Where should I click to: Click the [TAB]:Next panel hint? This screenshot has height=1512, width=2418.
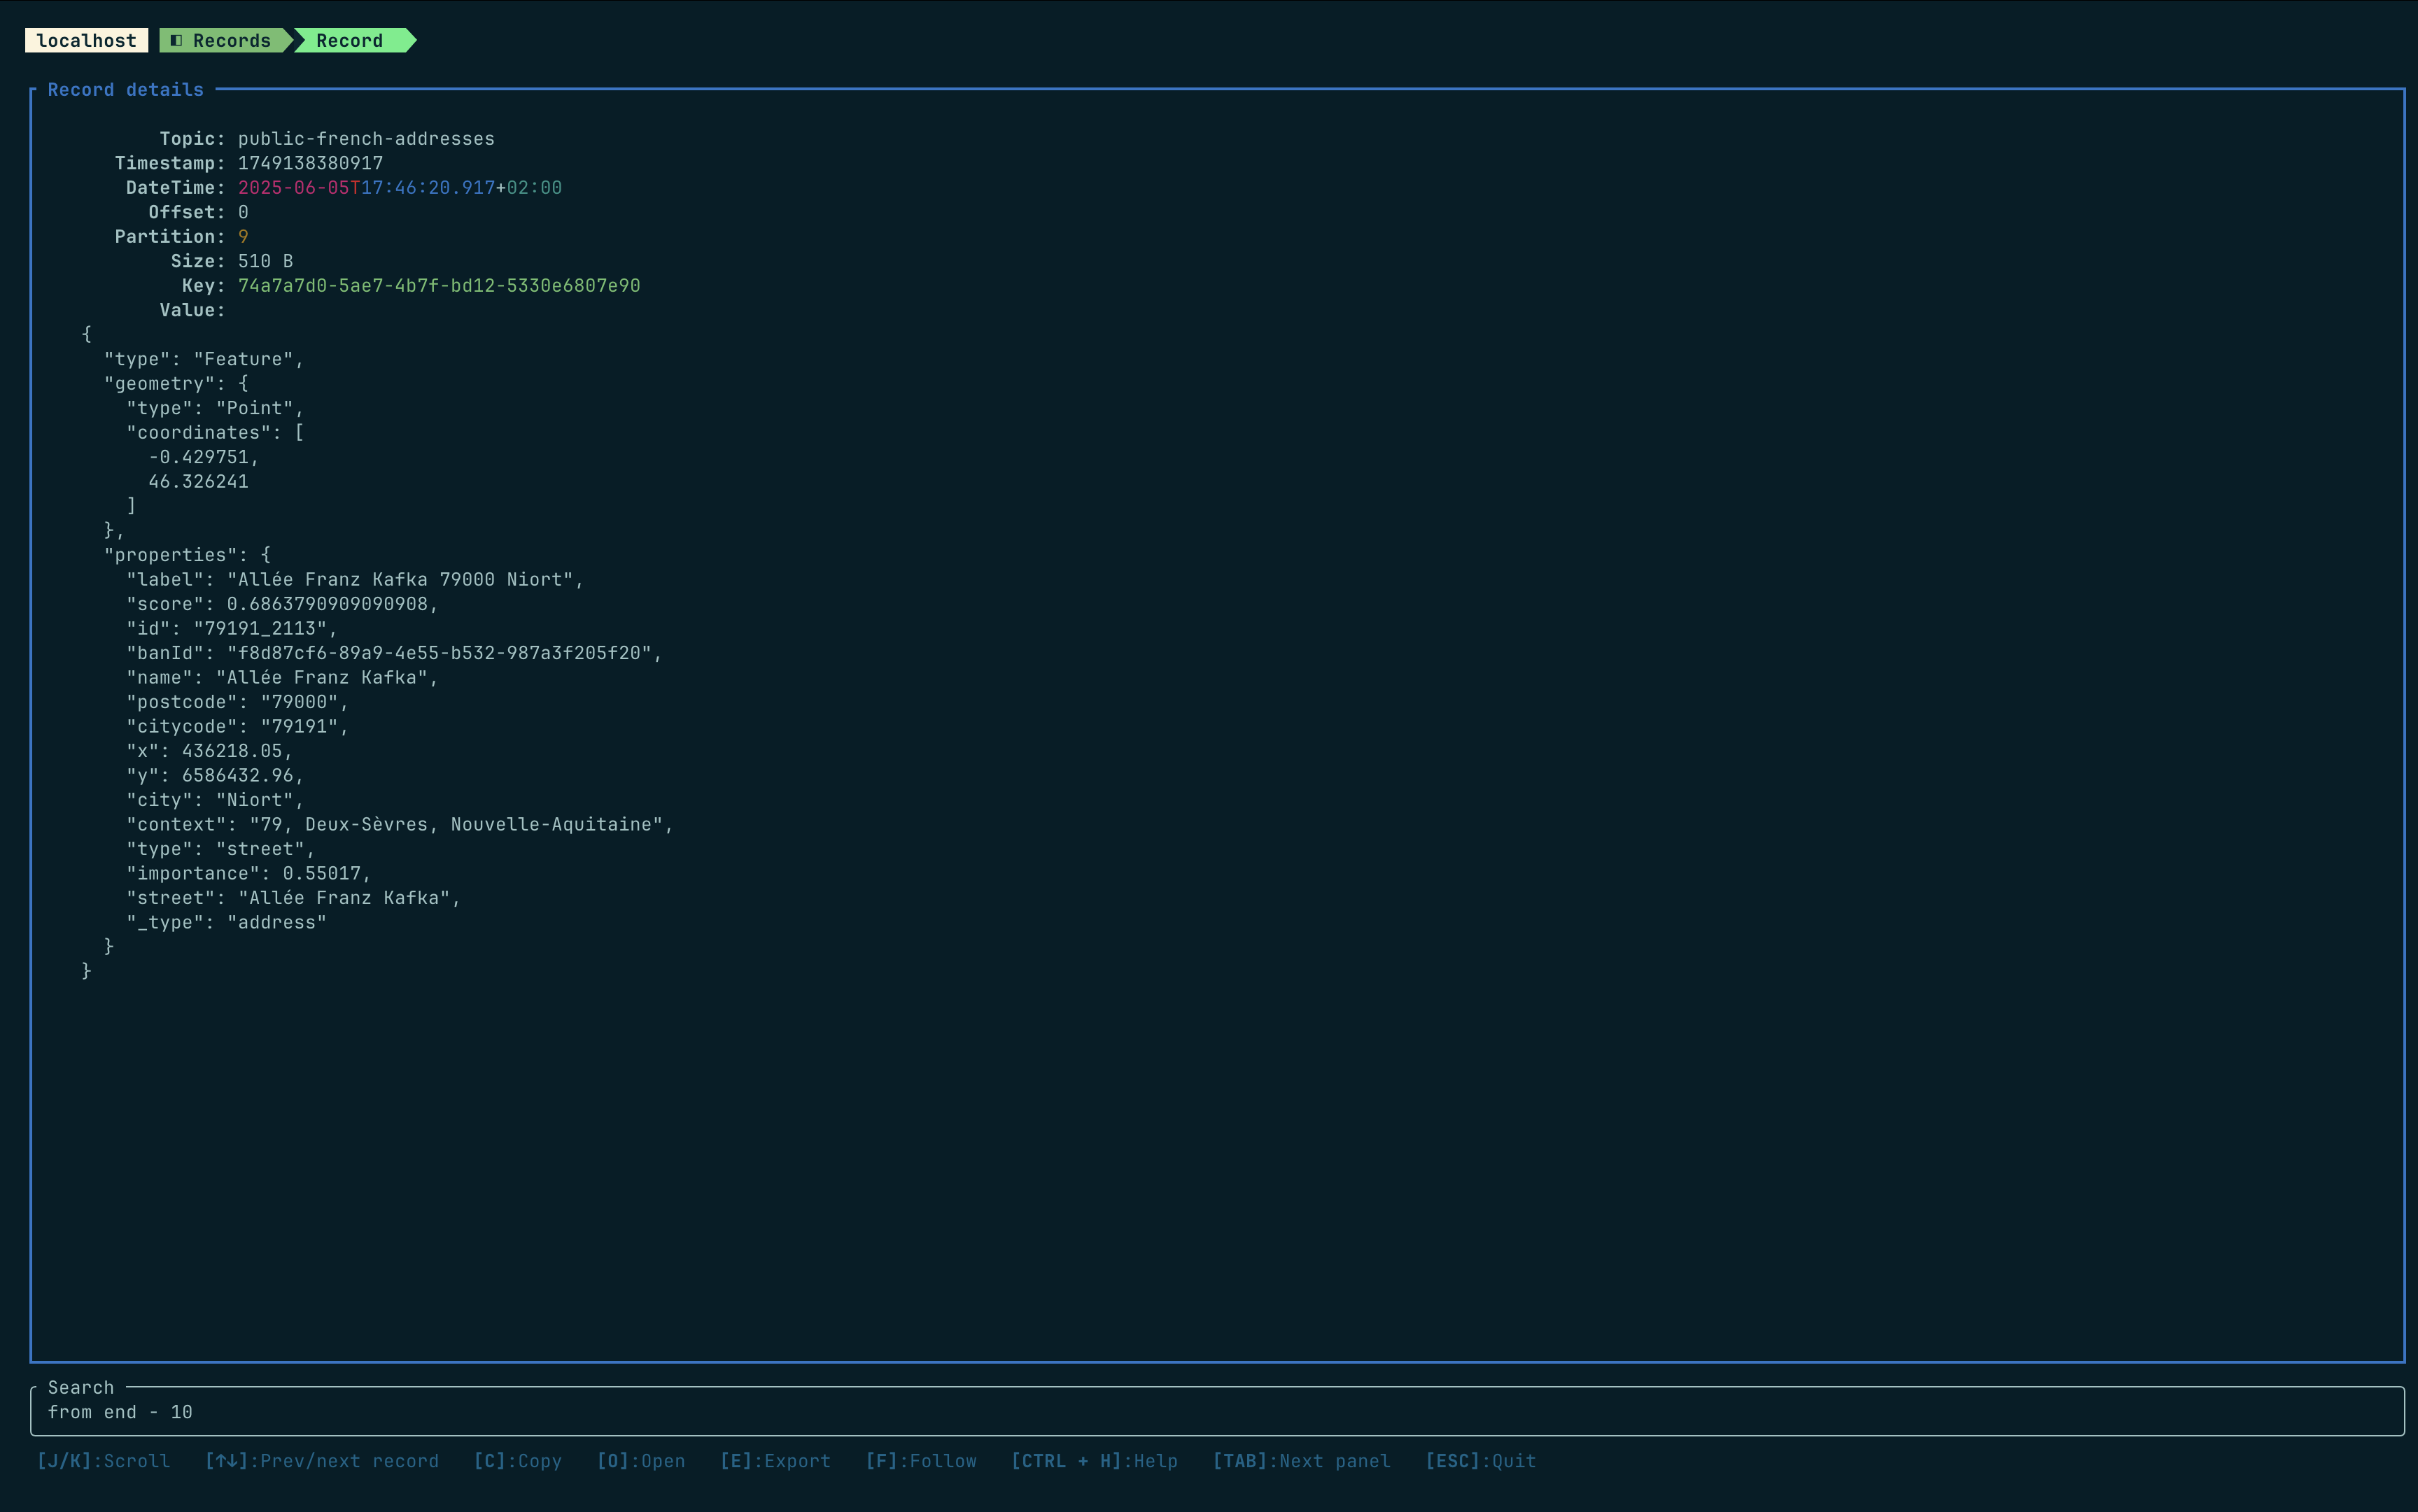(1301, 1461)
